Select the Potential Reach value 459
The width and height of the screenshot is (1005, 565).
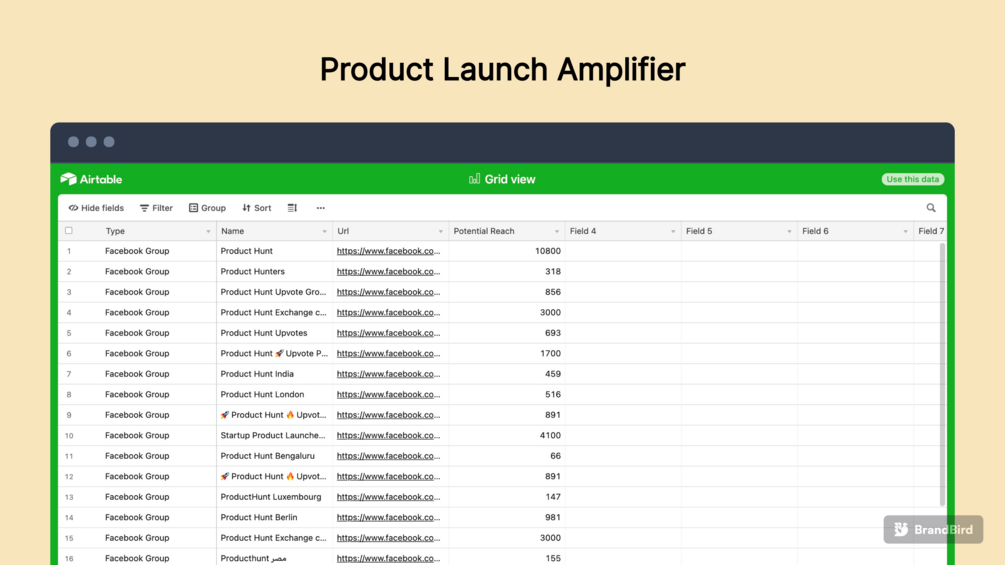click(506, 374)
